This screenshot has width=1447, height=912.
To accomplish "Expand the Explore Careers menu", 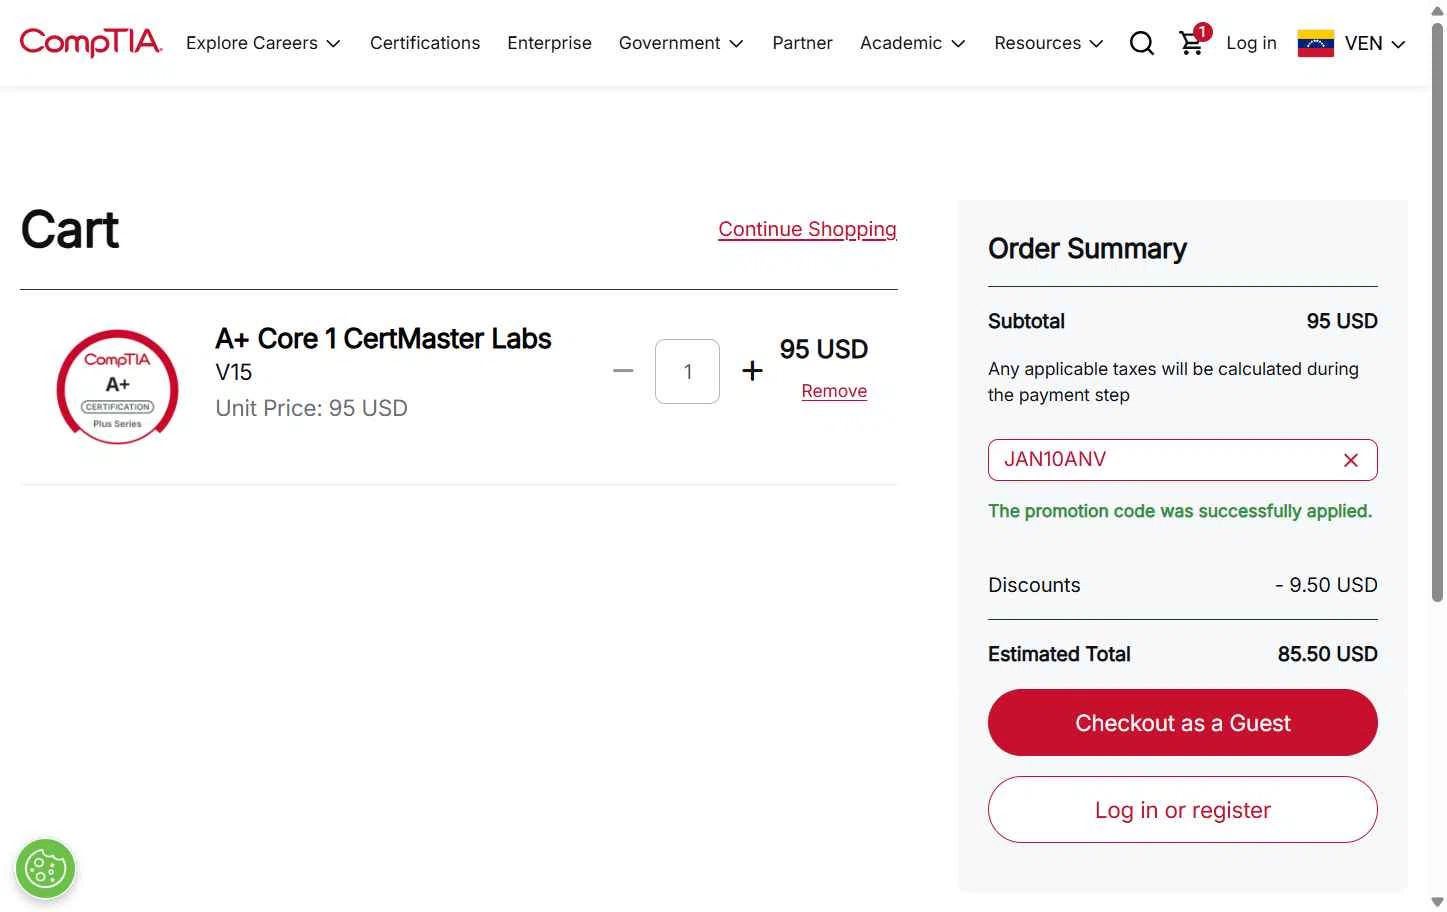I will (263, 43).
